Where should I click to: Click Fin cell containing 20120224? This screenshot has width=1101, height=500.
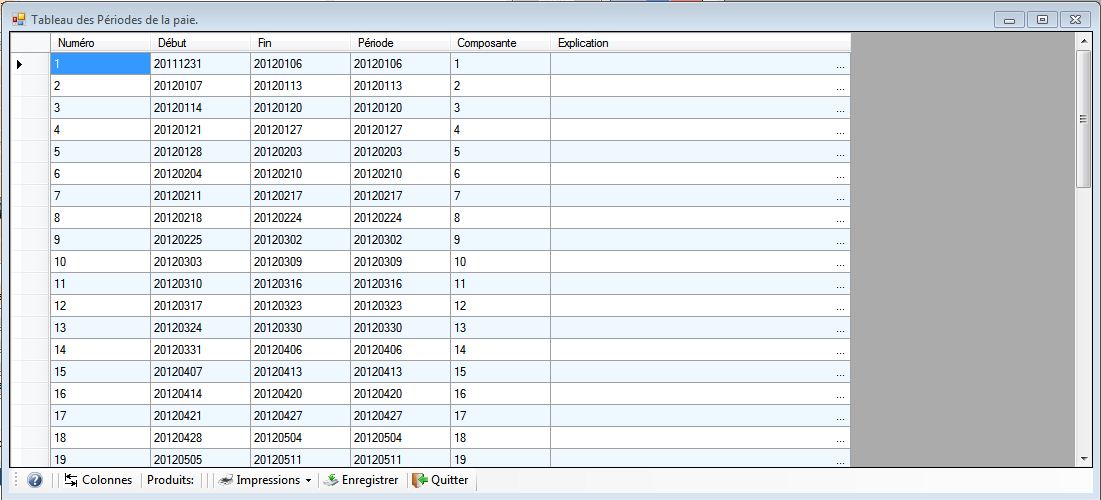point(300,218)
